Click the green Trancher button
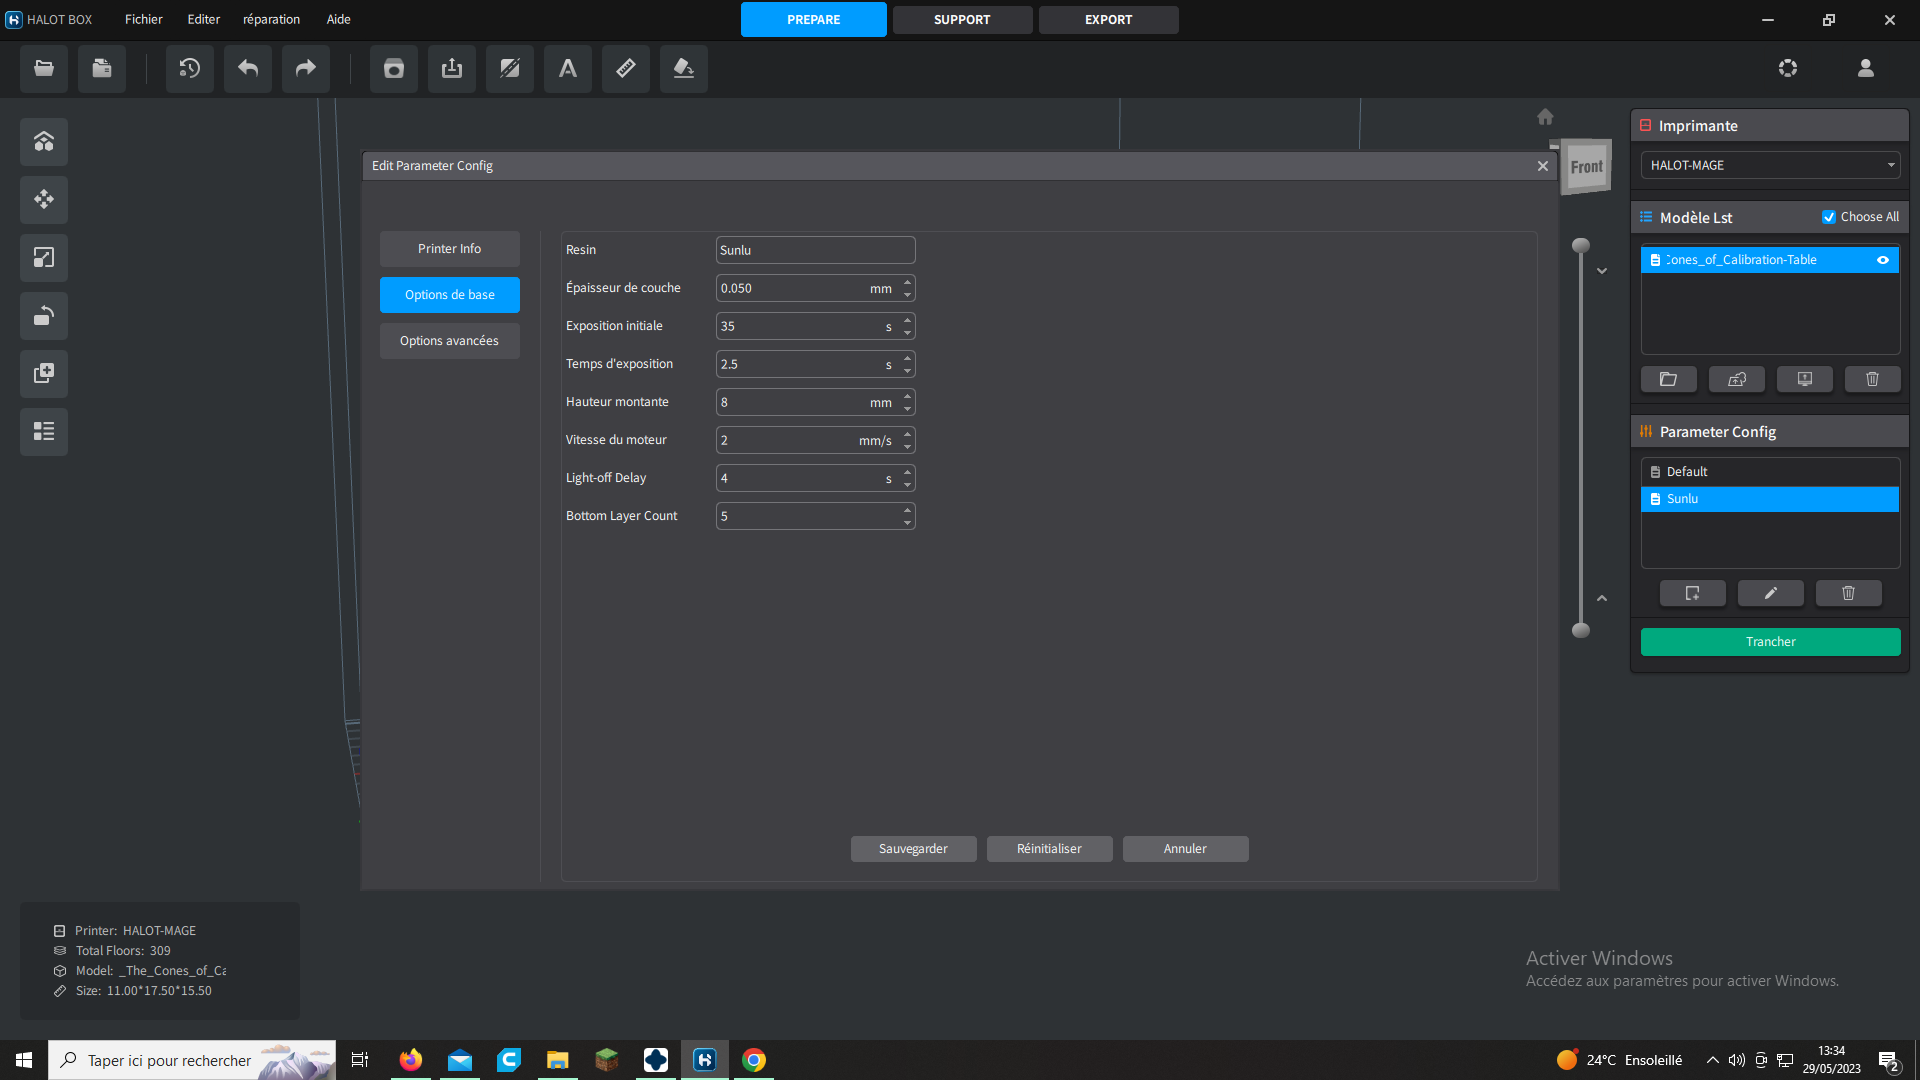This screenshot has height=1080, width=1920. point(1770,642)
